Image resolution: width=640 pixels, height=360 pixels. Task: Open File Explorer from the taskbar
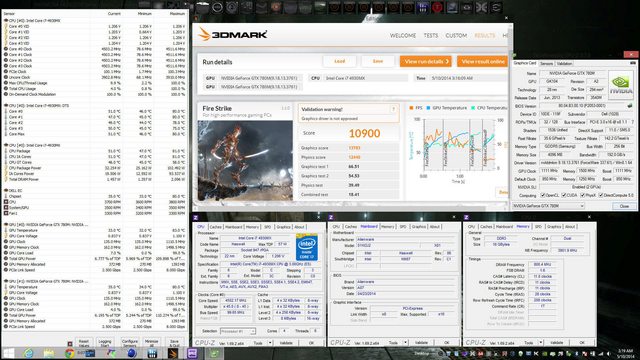[49, 353]
